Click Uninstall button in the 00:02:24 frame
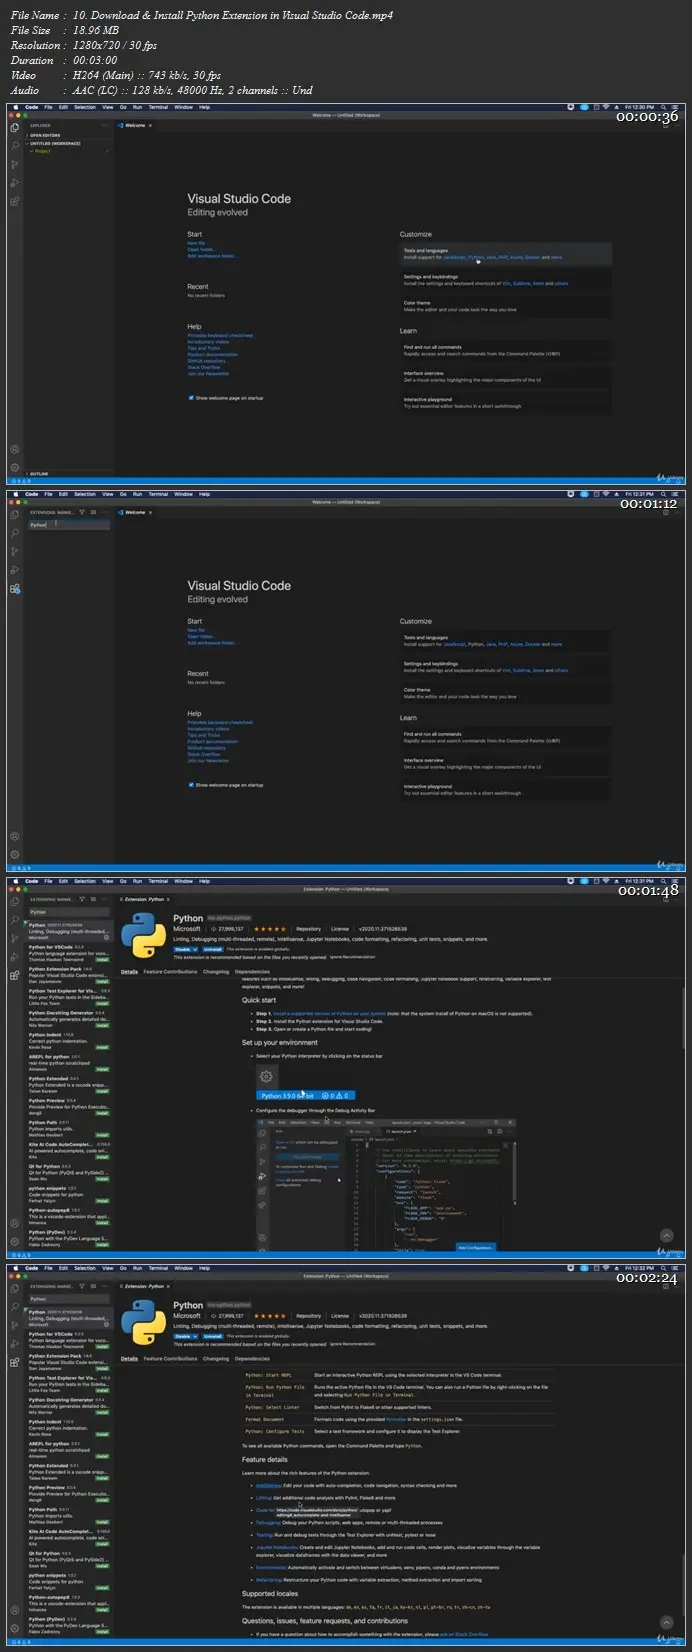 213,1335
